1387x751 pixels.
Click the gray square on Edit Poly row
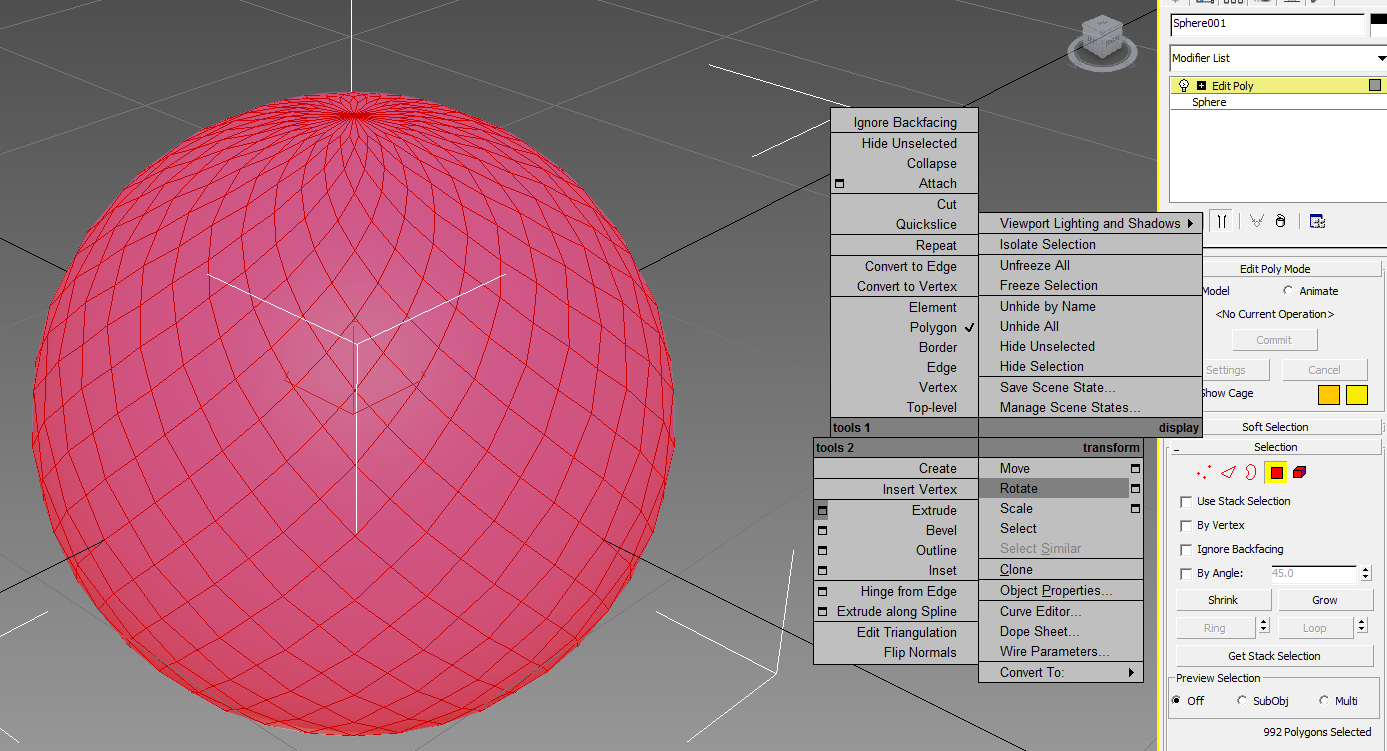[x=1375, y=86]
